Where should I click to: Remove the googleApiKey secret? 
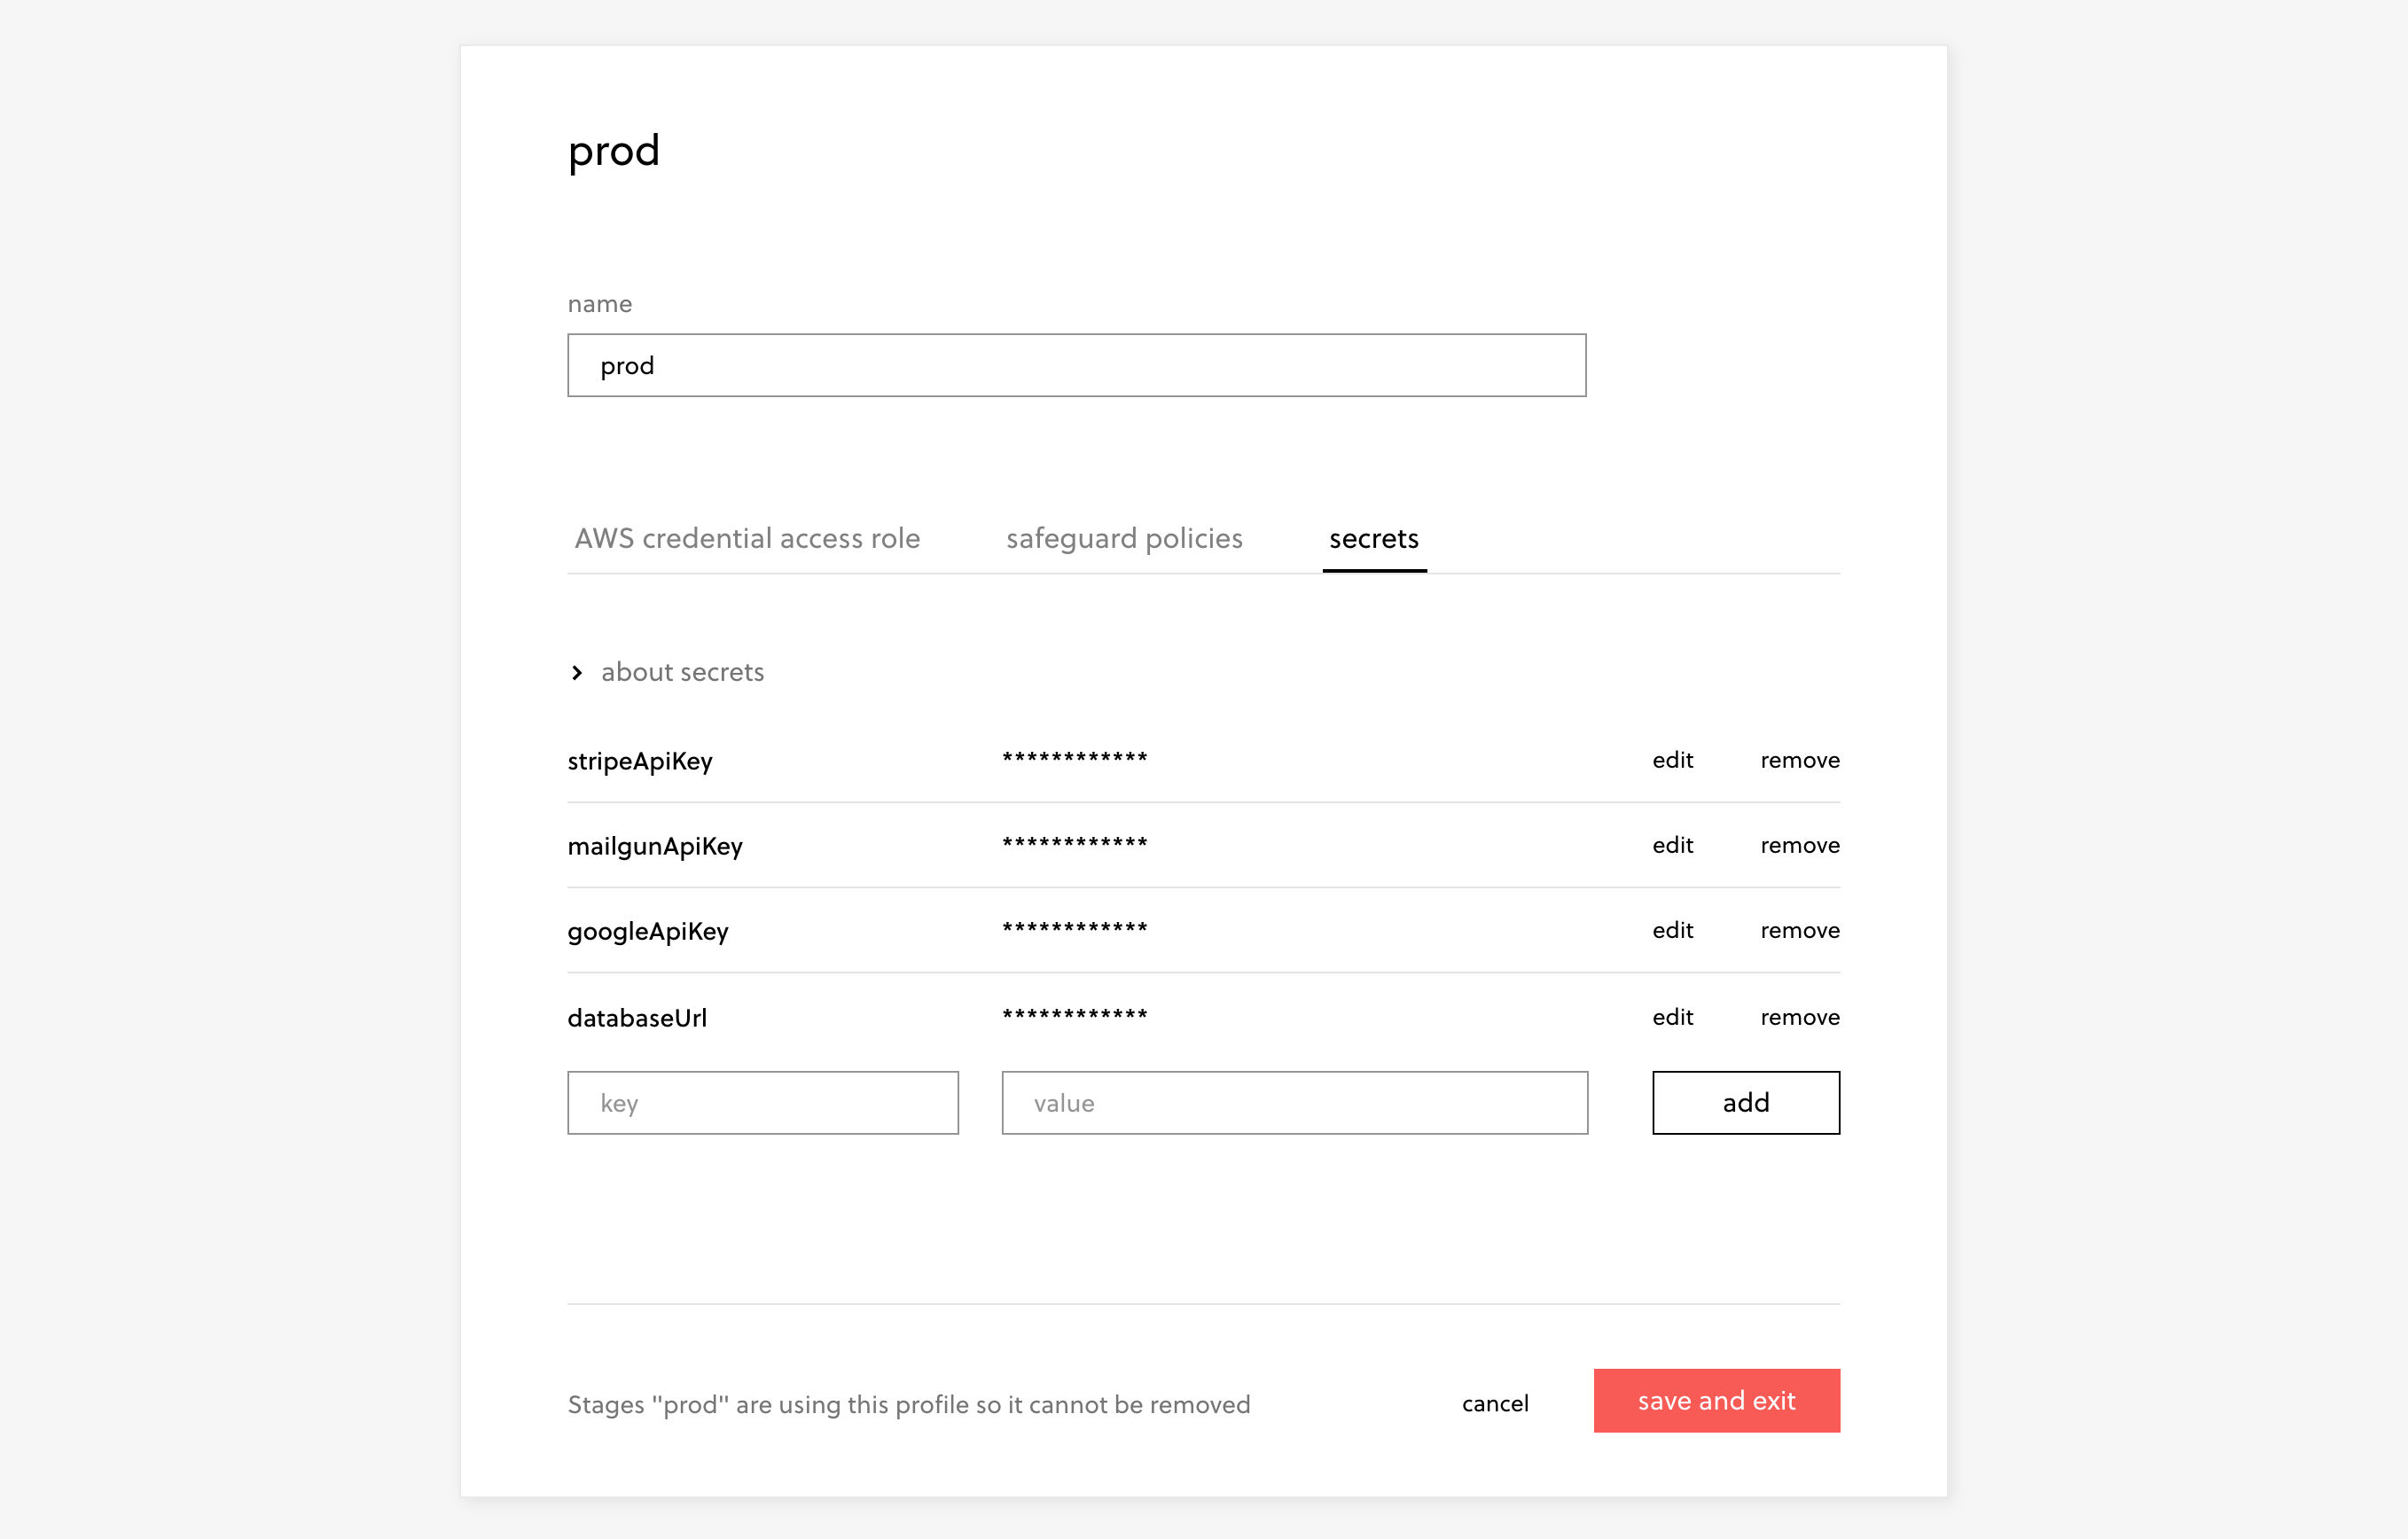tap(1799, 930)
